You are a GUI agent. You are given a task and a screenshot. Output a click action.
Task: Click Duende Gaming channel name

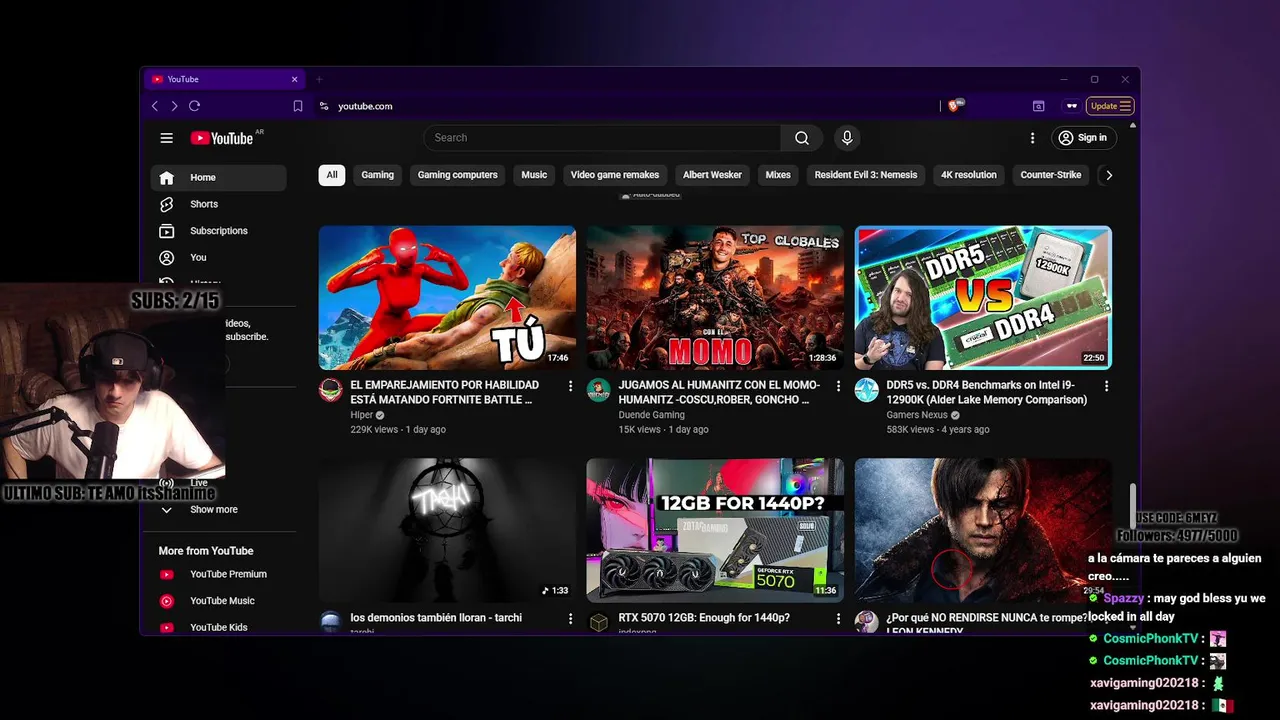point(651,415)
